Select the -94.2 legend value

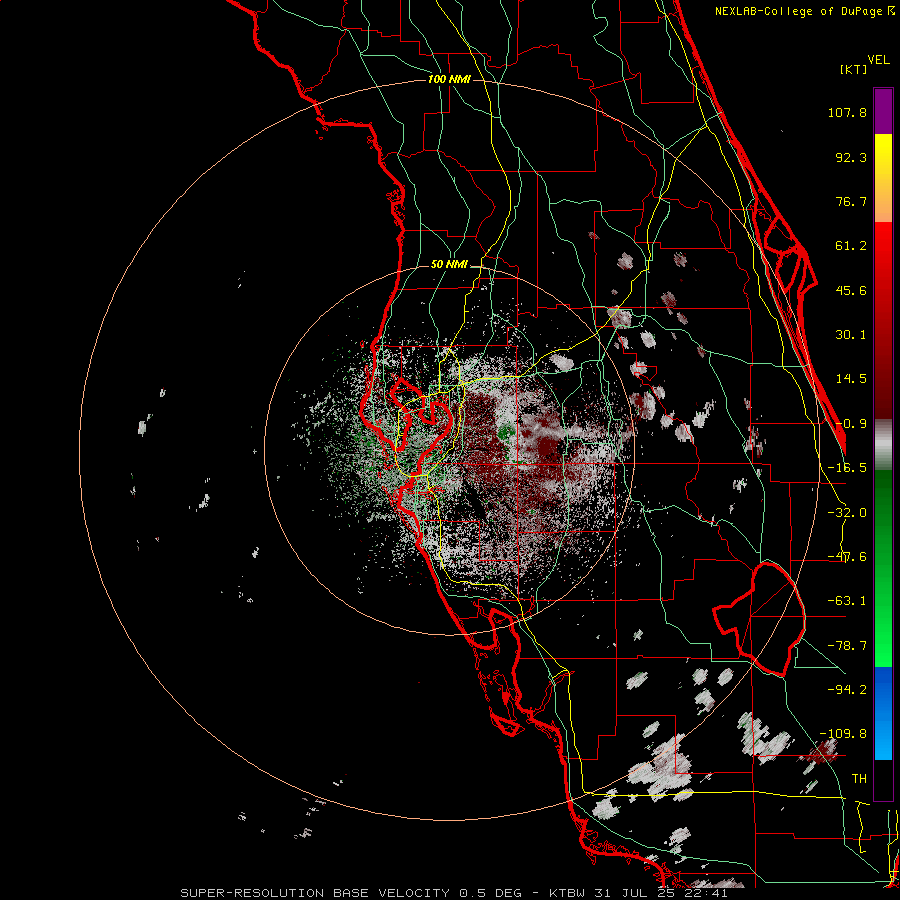pyautogui.click(x=847, y=690)
